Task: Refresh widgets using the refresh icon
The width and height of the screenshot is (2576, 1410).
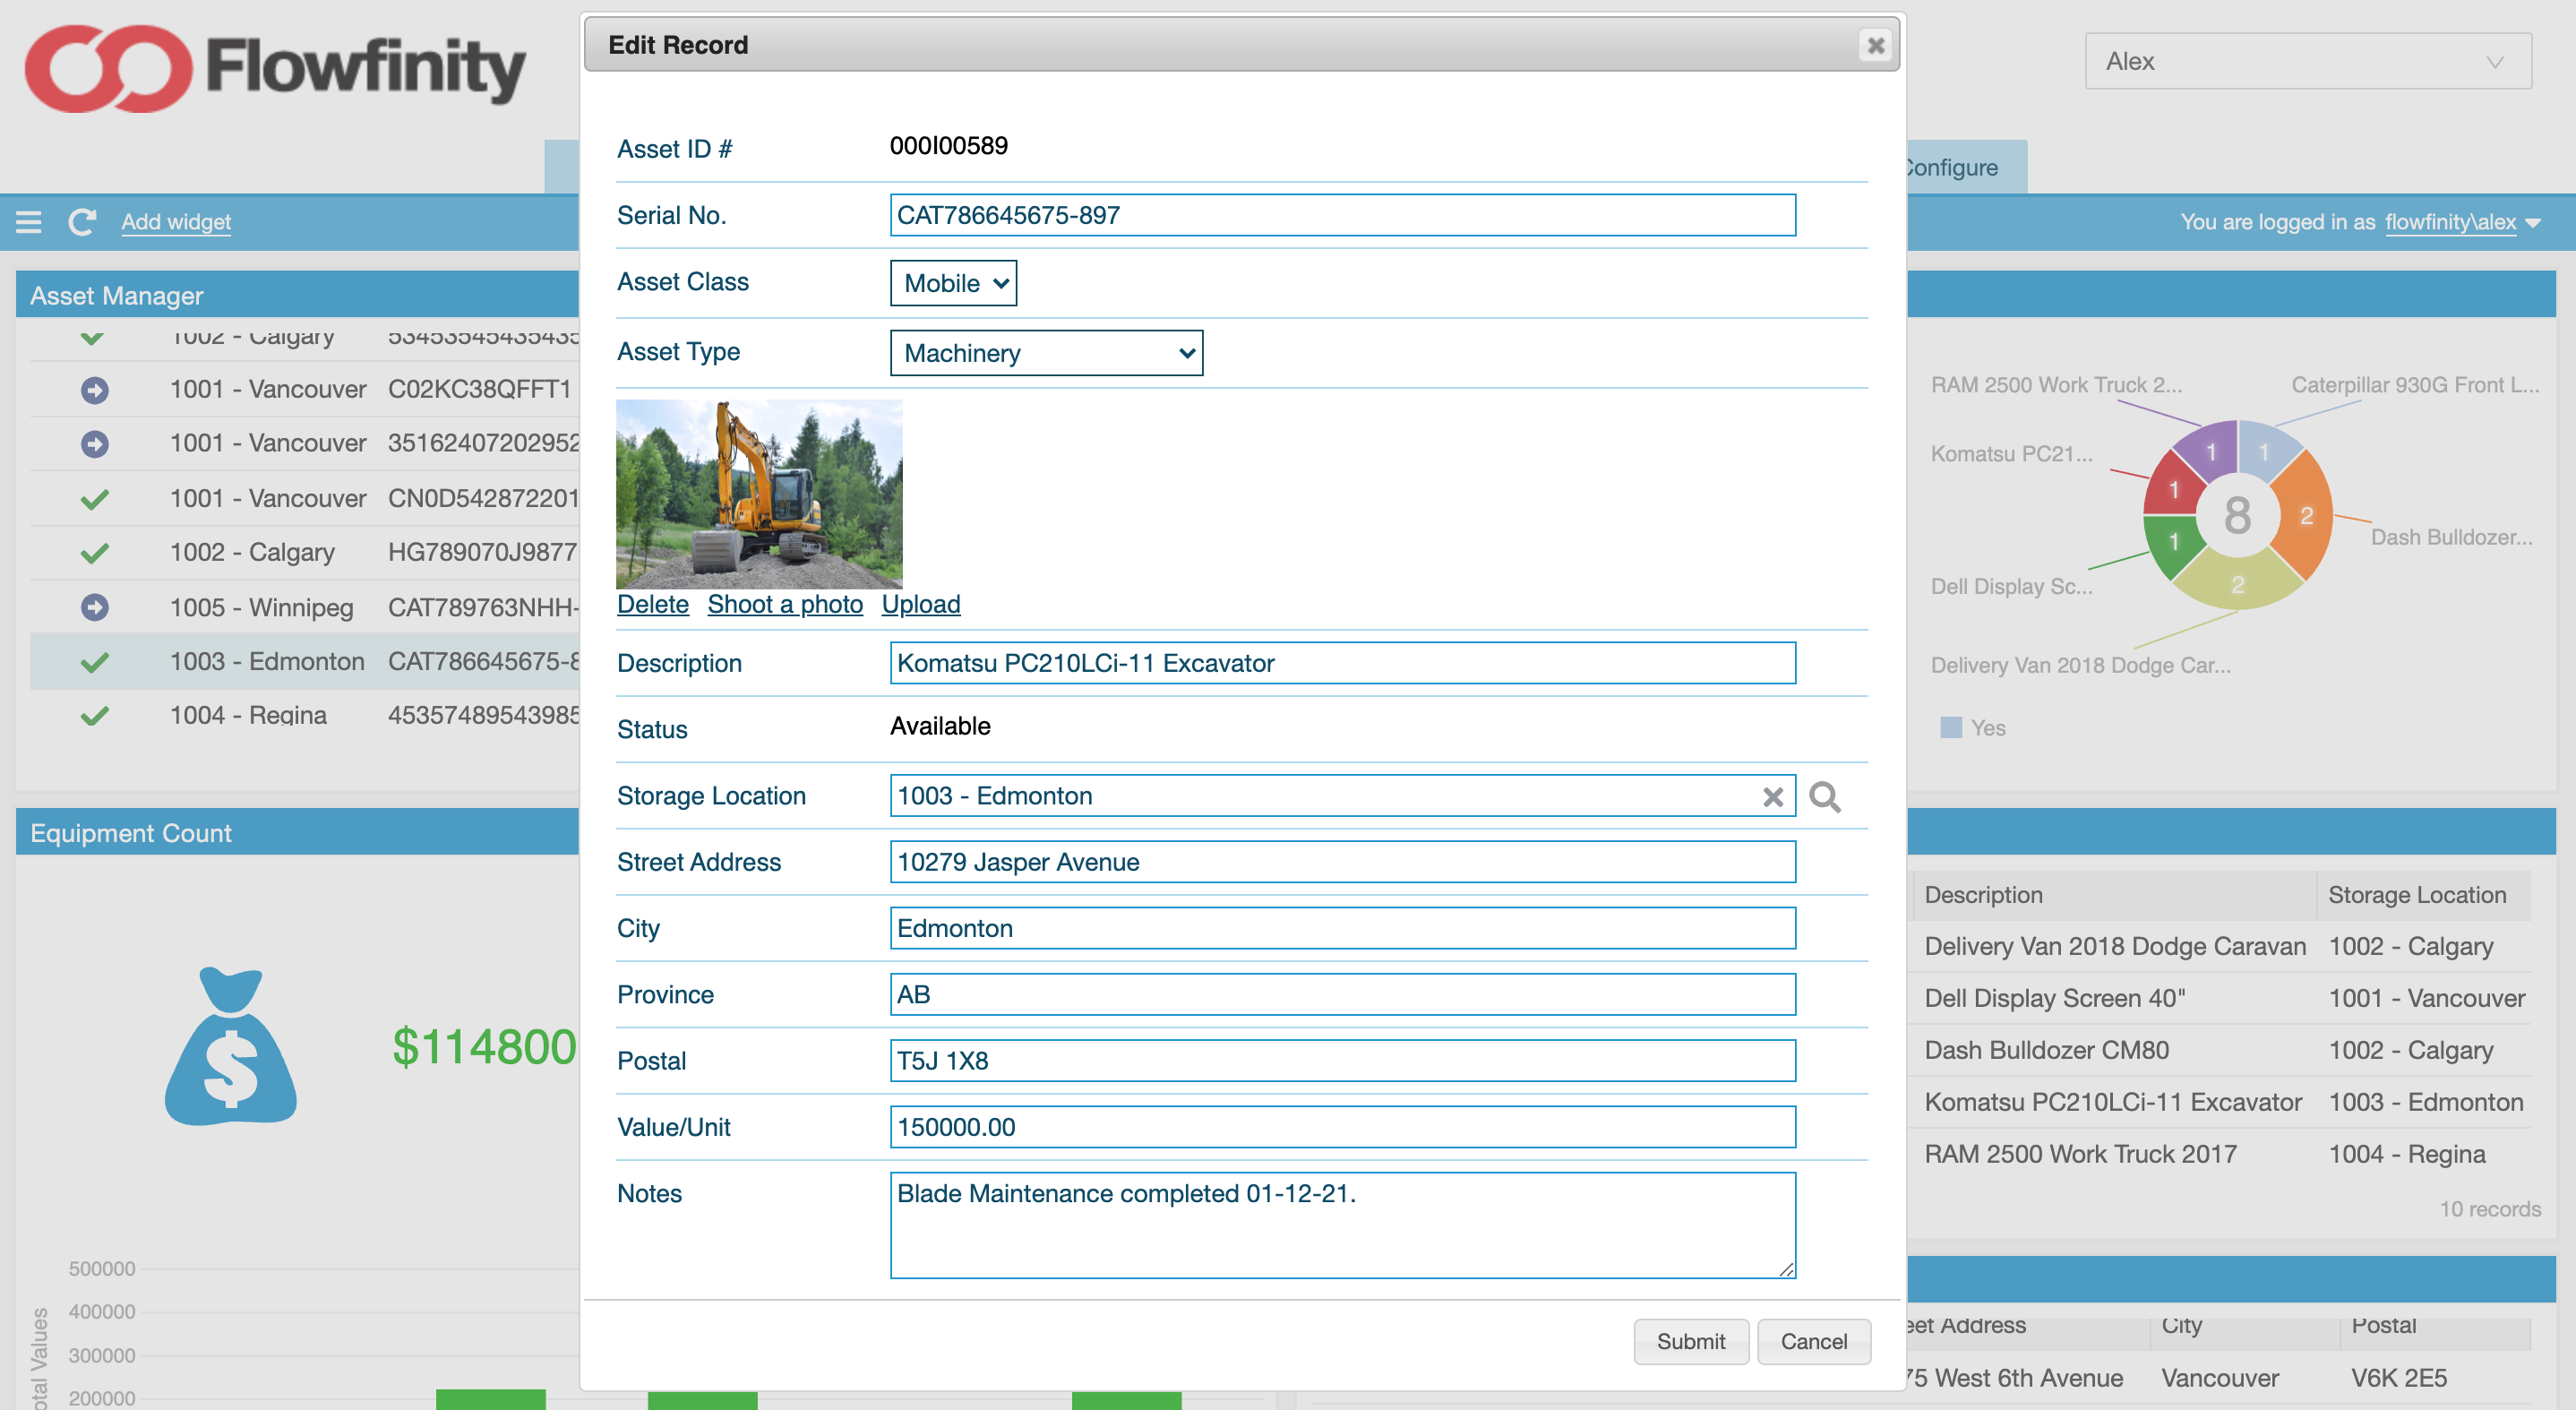Action: 82,222
